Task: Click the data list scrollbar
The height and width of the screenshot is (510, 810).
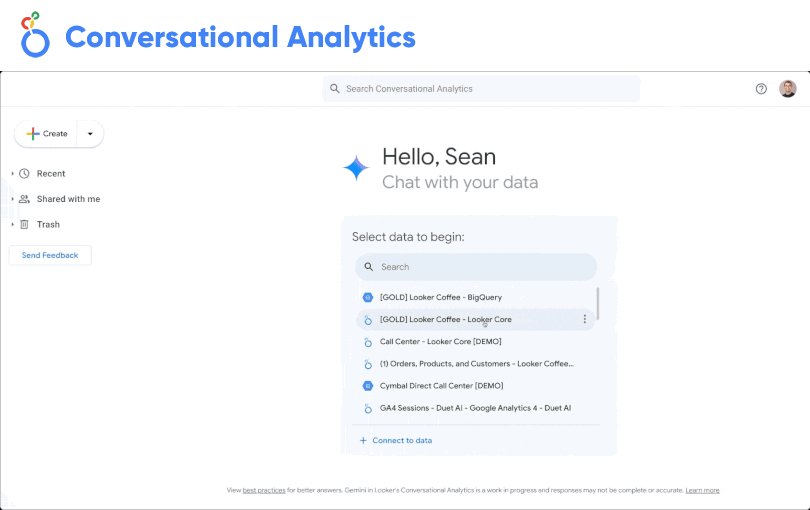Action: pos(598,303)
